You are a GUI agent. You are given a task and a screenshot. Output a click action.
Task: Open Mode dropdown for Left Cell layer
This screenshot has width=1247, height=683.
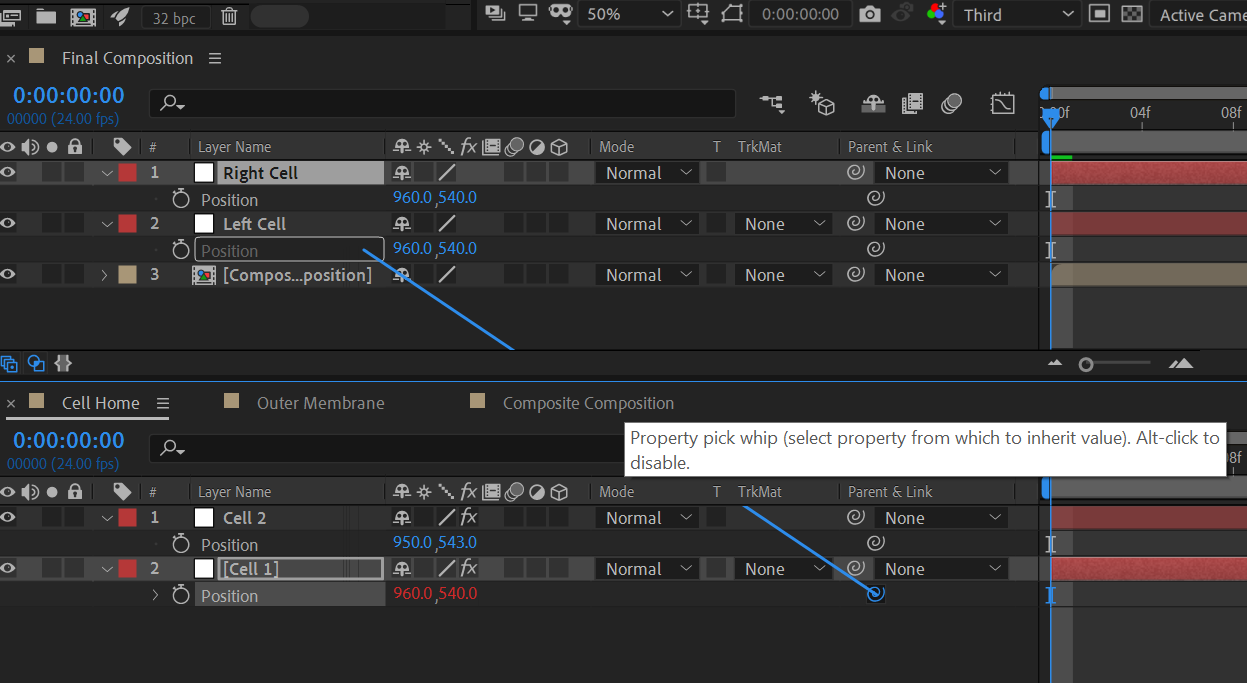649,224
